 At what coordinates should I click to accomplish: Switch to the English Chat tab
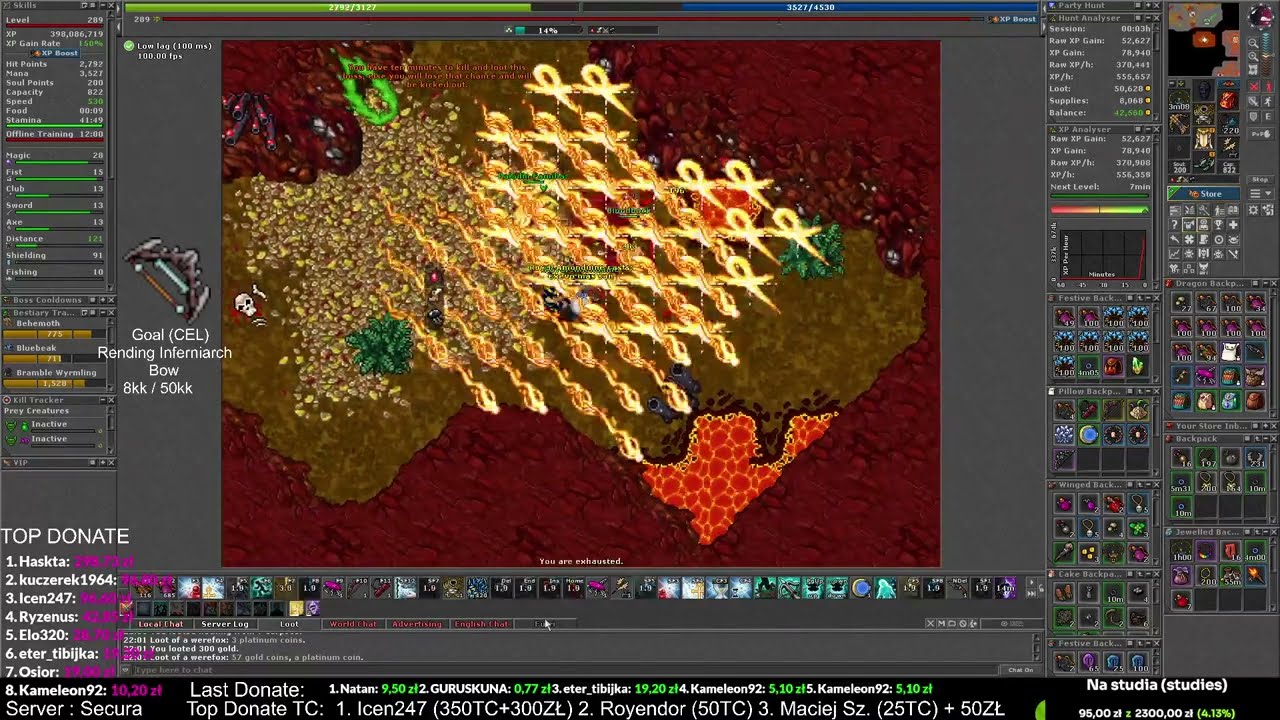point(481,623)
